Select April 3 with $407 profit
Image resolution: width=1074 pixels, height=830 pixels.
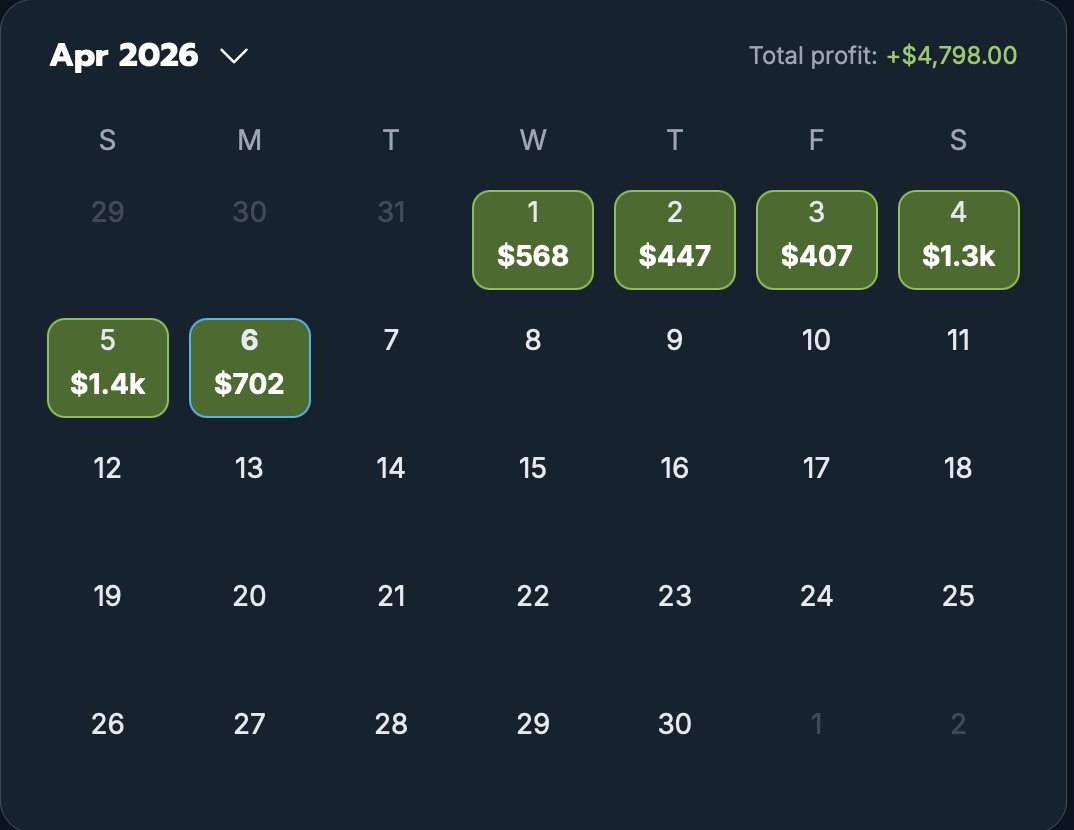(x=816, y=240)
